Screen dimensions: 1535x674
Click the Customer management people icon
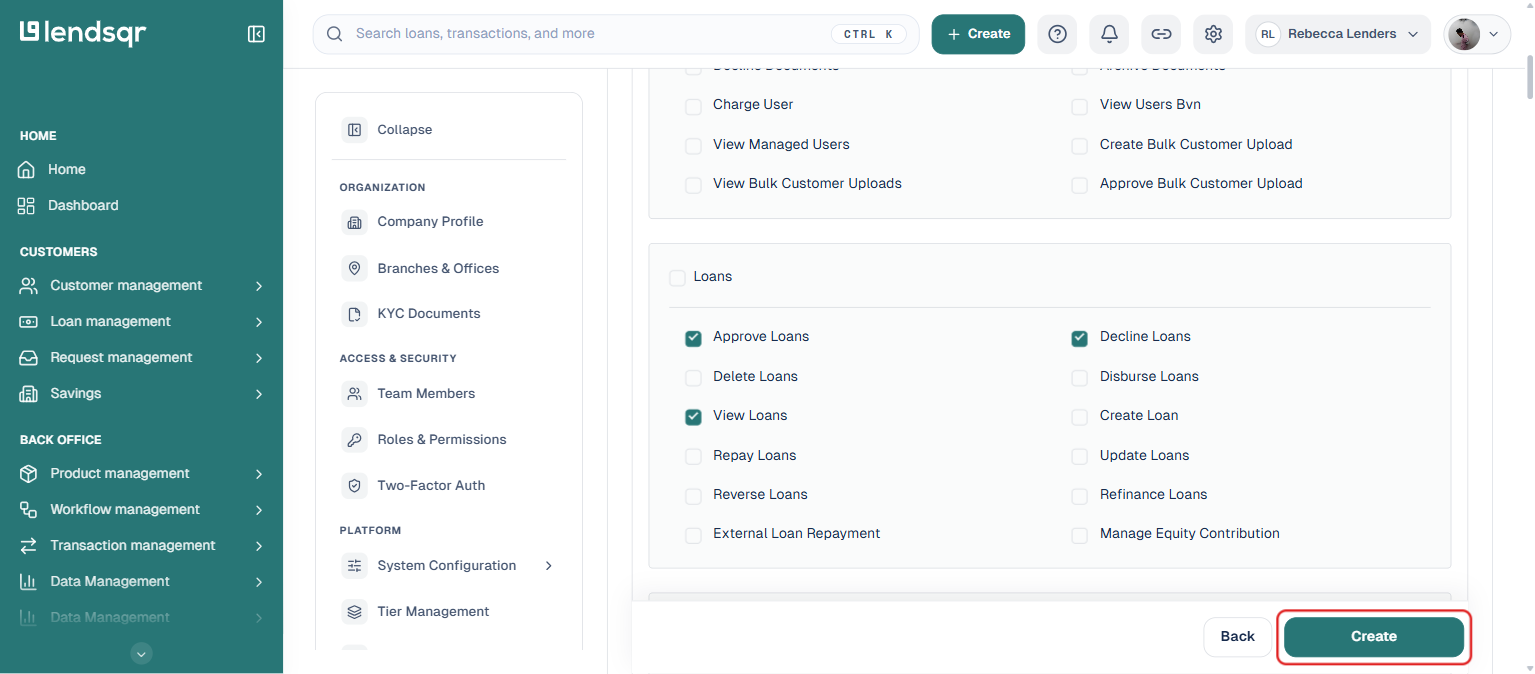coord(29,285)
